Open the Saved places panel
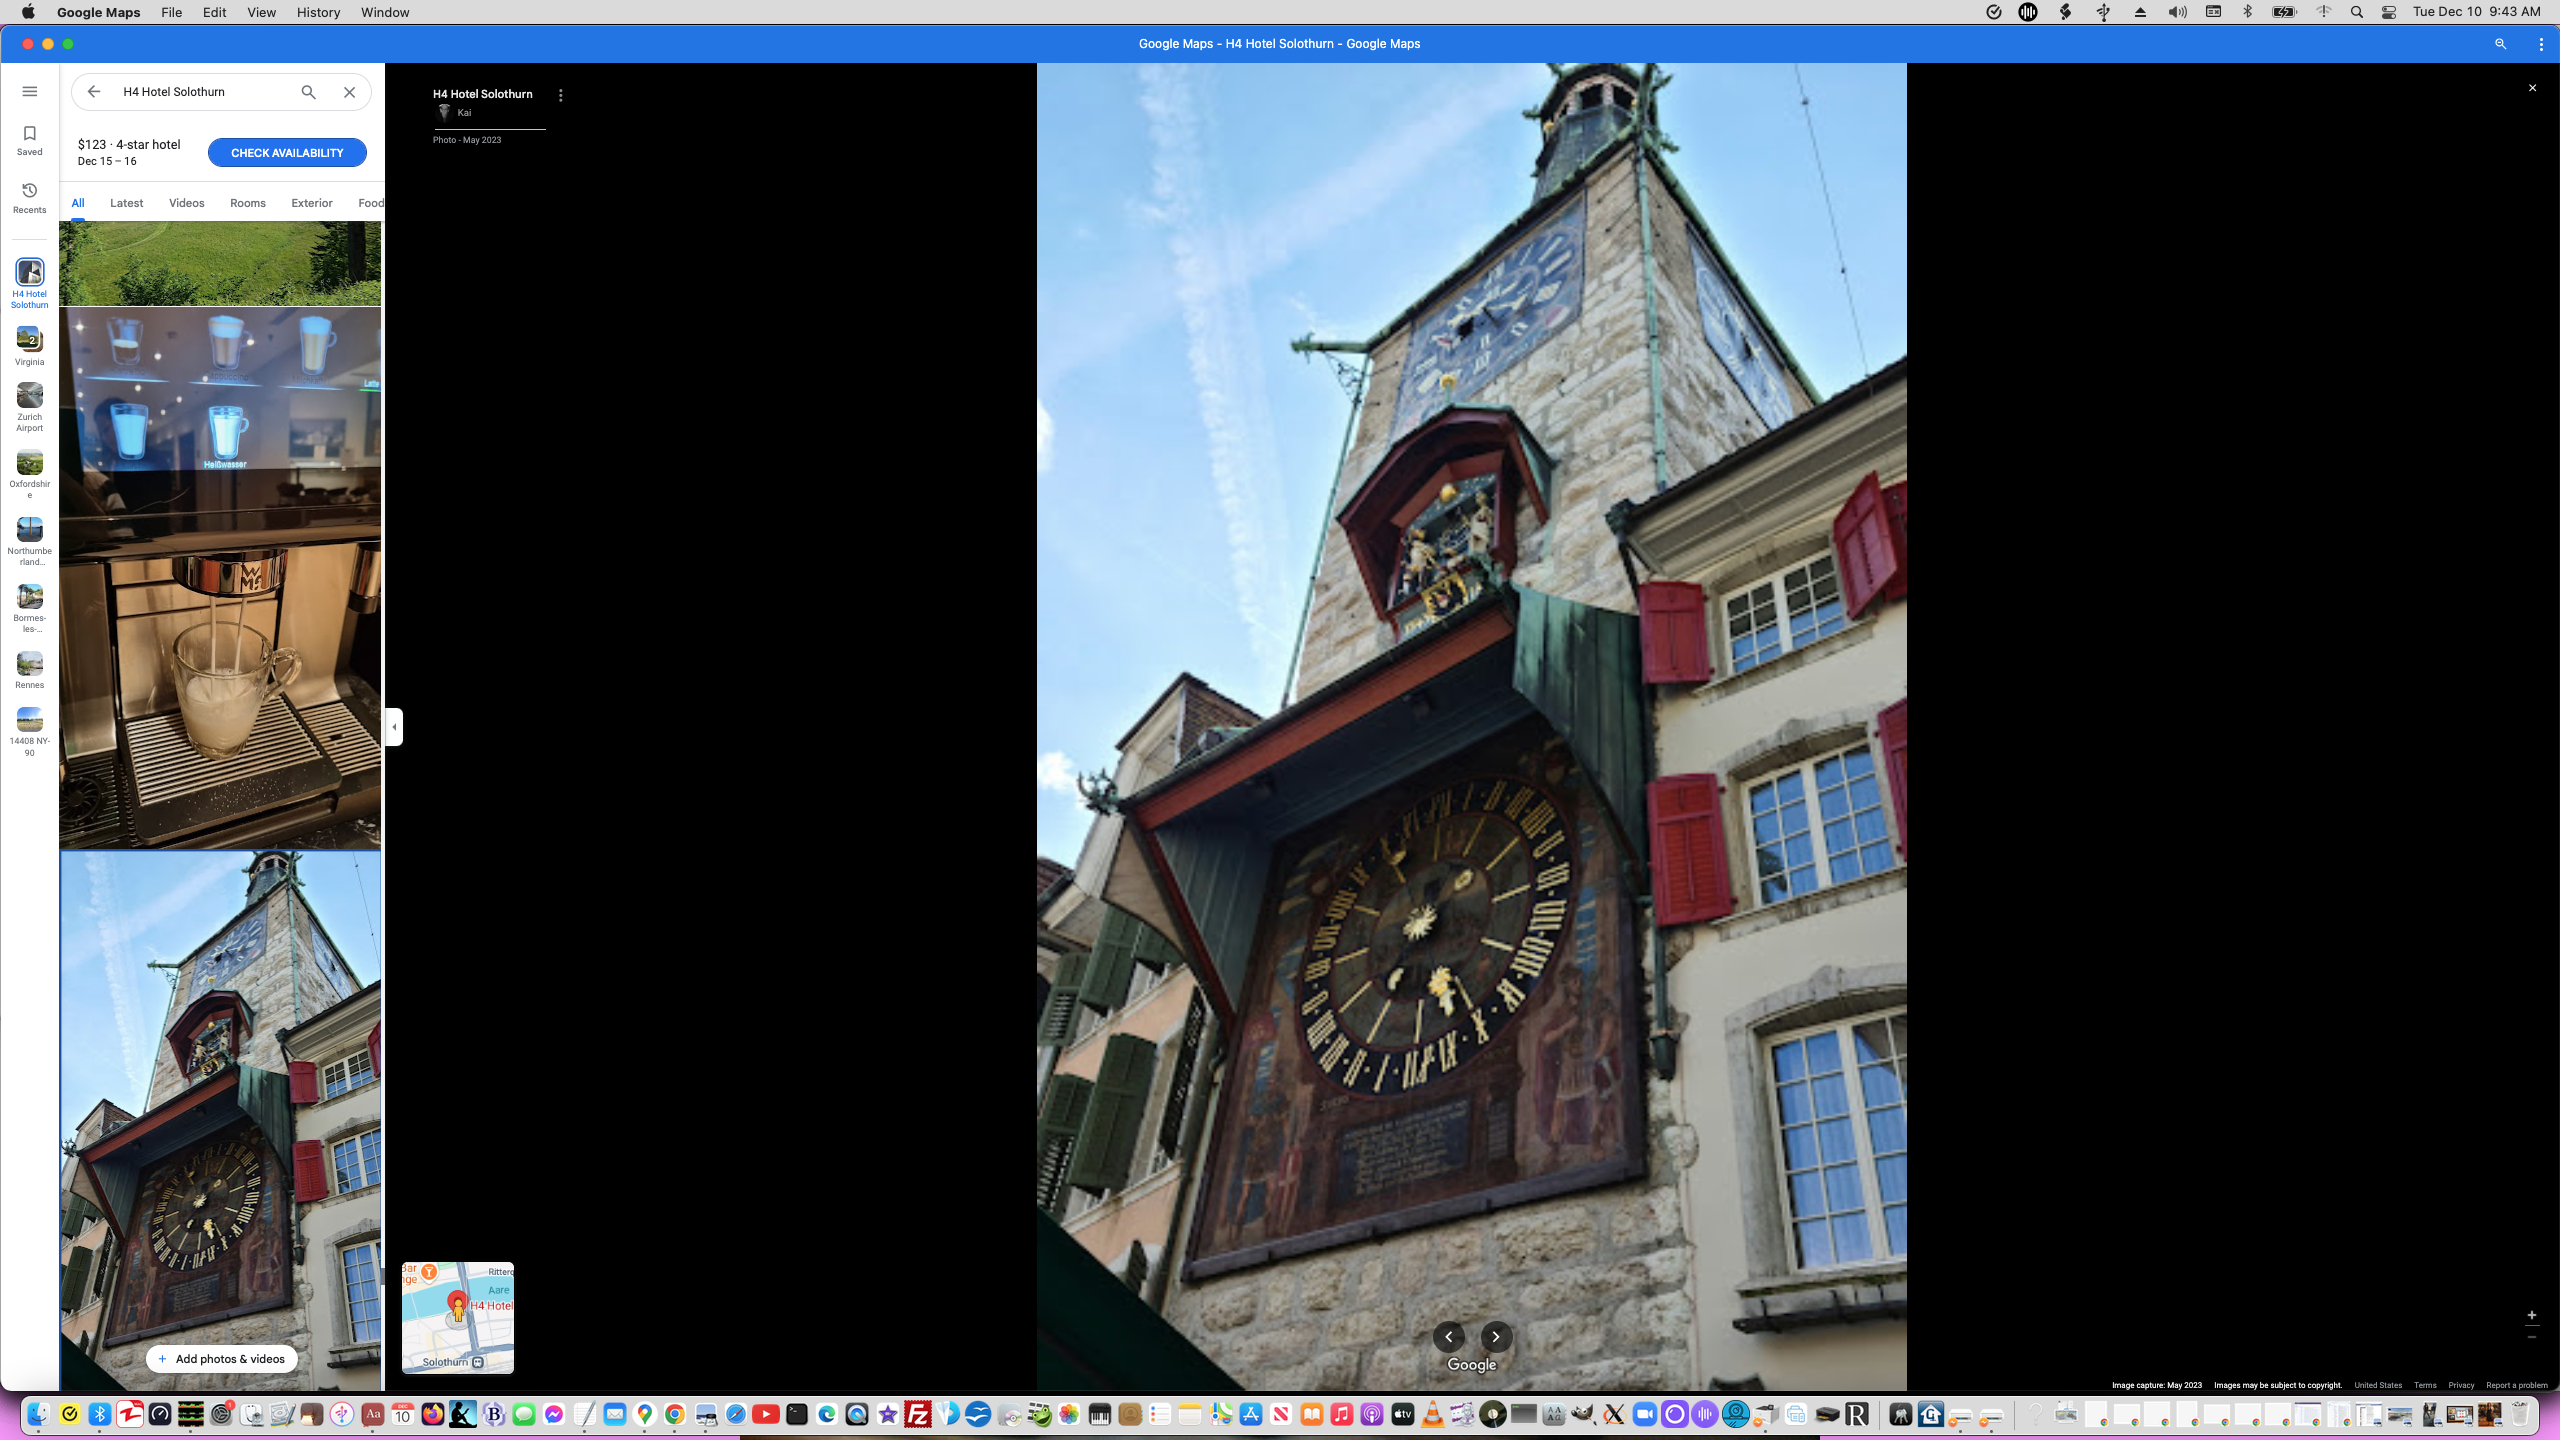The image size is (2560, 1440). click(29, 140)
